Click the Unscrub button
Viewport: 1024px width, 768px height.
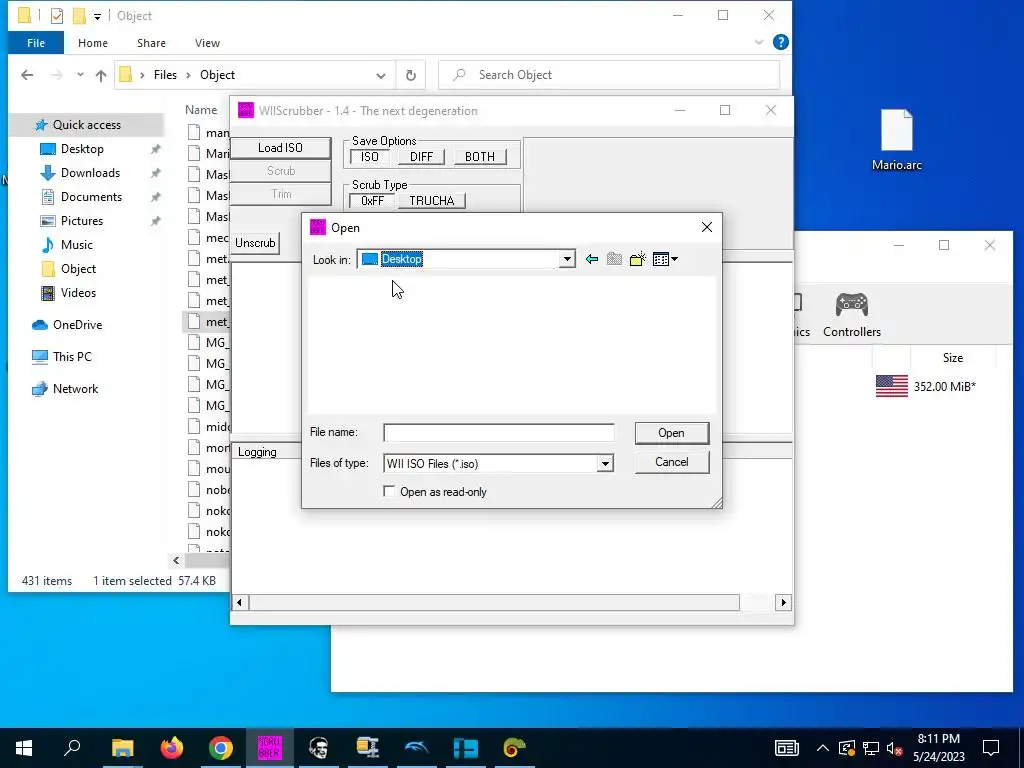[255, 243]
